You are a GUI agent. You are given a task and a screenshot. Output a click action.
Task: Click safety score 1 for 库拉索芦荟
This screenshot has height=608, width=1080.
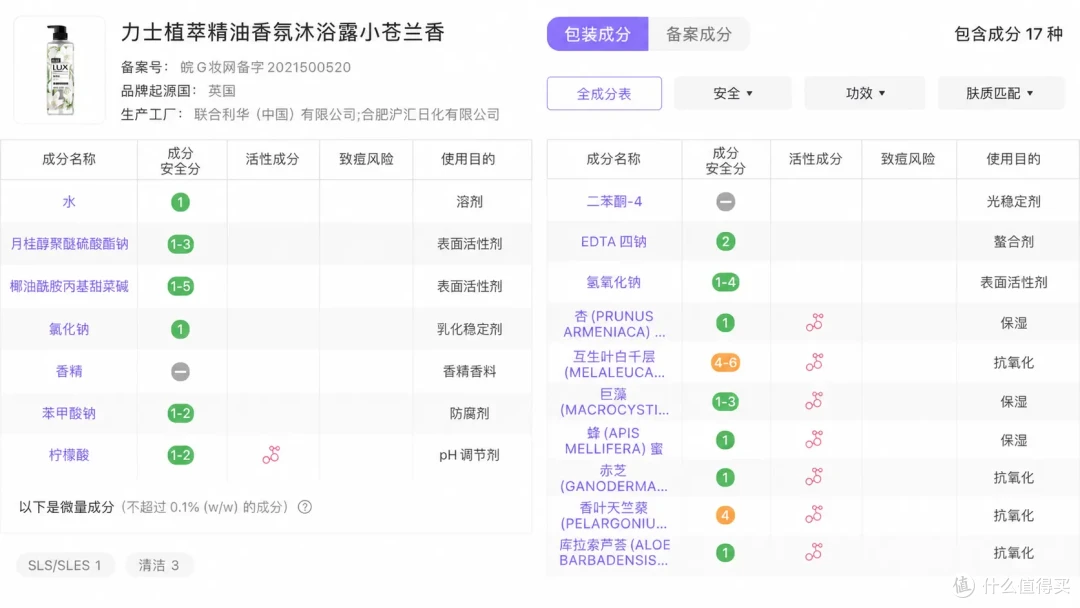(725, 553)
